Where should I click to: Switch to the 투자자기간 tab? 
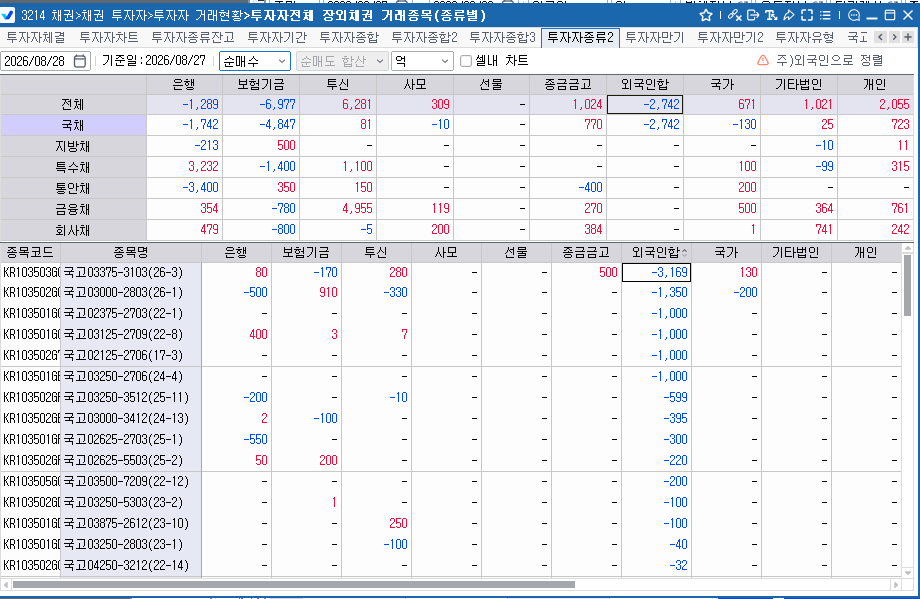pyautogui.click(x=277, y=38)
